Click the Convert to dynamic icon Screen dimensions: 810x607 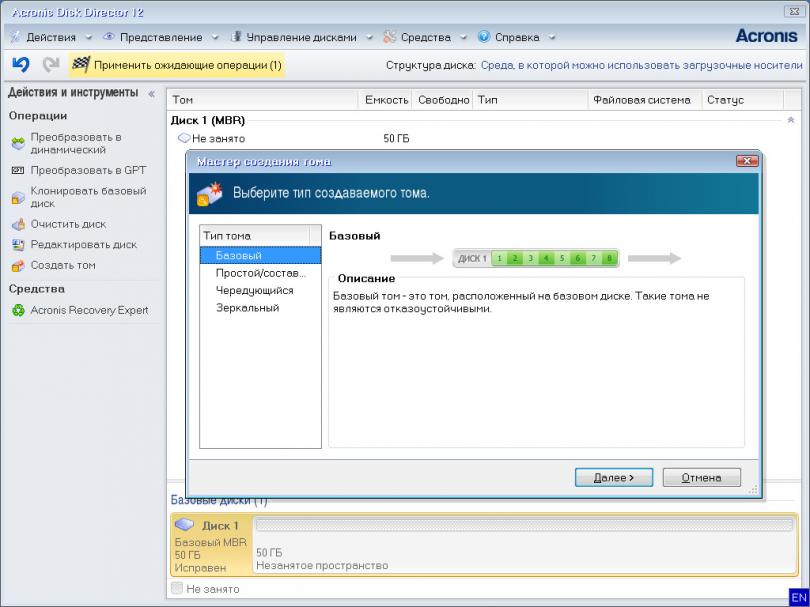point(18,143)
